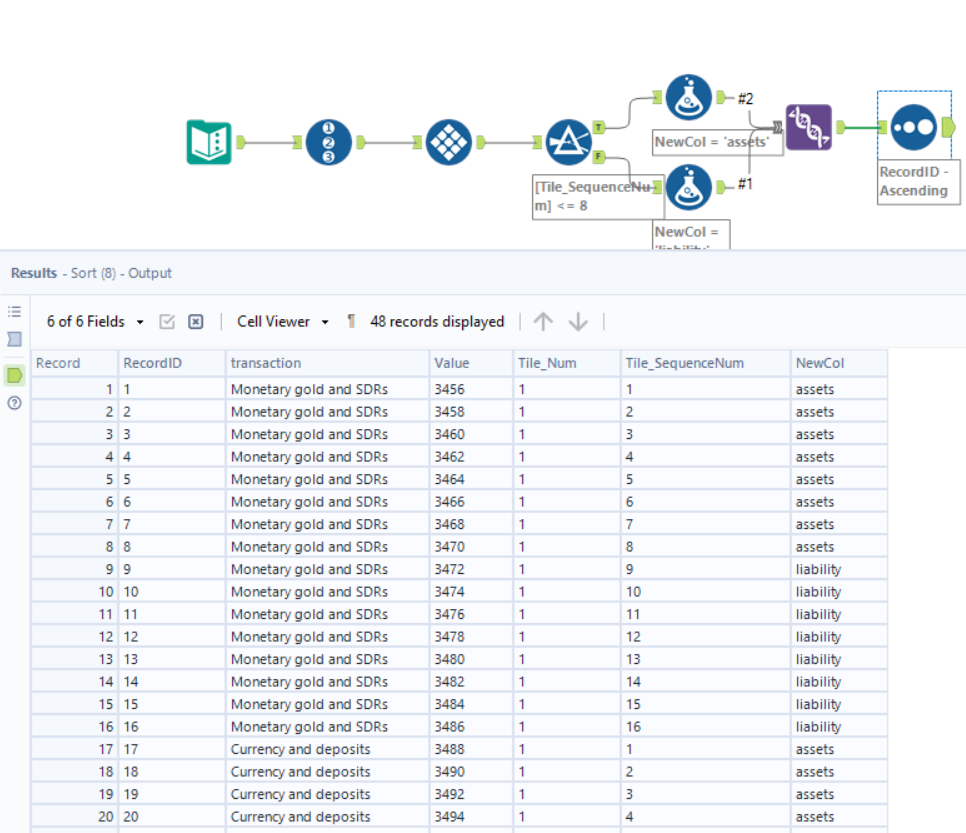Click Value cell 3470
The height and width of the screenshot is (833, 966).
coord(471,547)
